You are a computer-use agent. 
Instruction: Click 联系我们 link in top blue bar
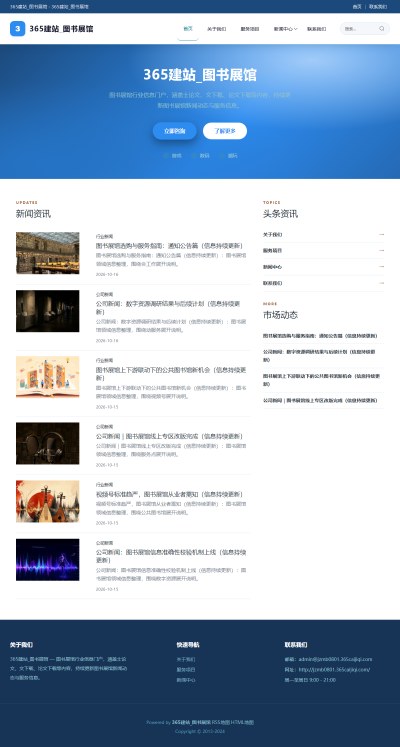(x=378, y=7)
